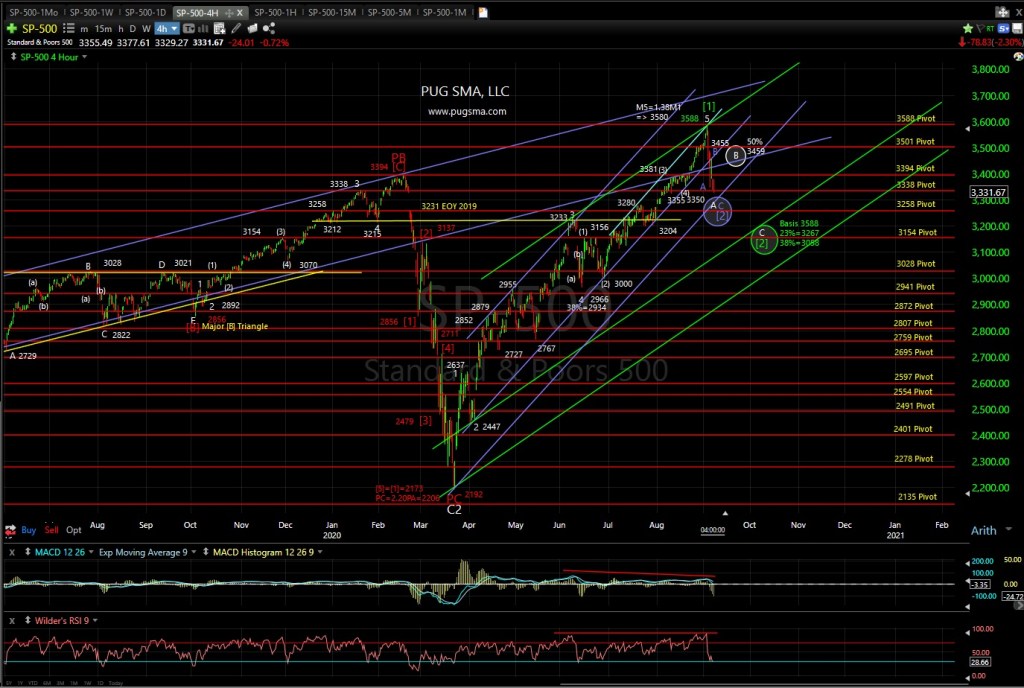
Task: Open the T text style toolbar icon
Action: pos(189,28)
